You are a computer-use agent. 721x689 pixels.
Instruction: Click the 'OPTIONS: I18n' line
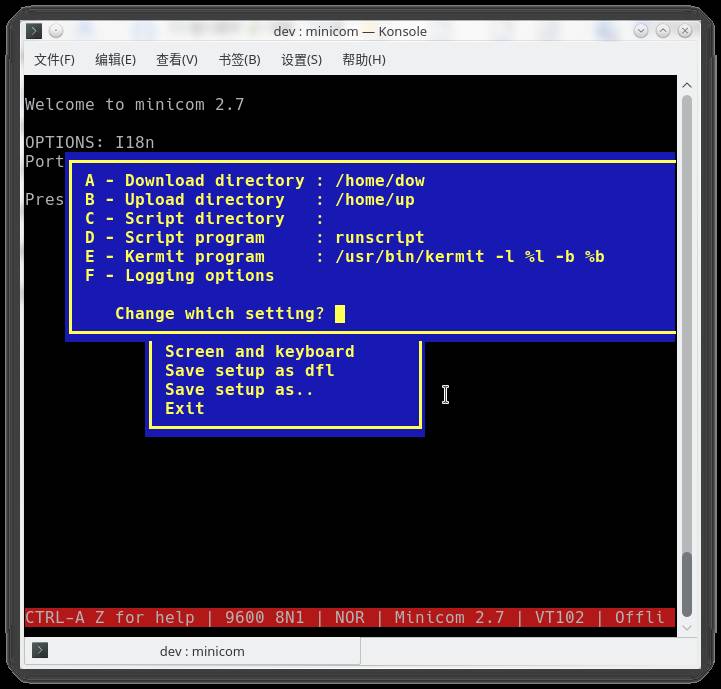point(90,142)
